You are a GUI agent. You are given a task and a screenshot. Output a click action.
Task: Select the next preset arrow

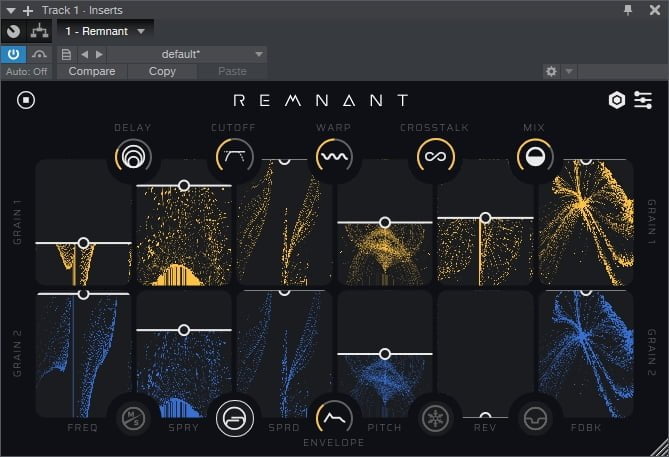99,54
